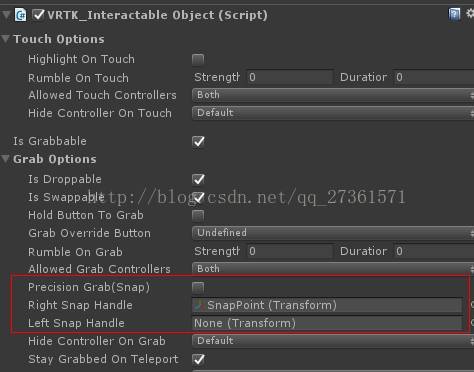
Task: Click the Rumble On Touch label
Action: click(78, 78)
